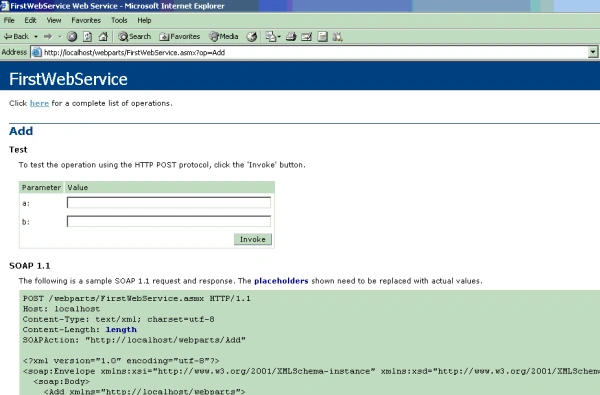The image size is (600, 395).
Task: Click the Discuss toolbar icon
Action: pyautogui.click(x=323, y=36)
